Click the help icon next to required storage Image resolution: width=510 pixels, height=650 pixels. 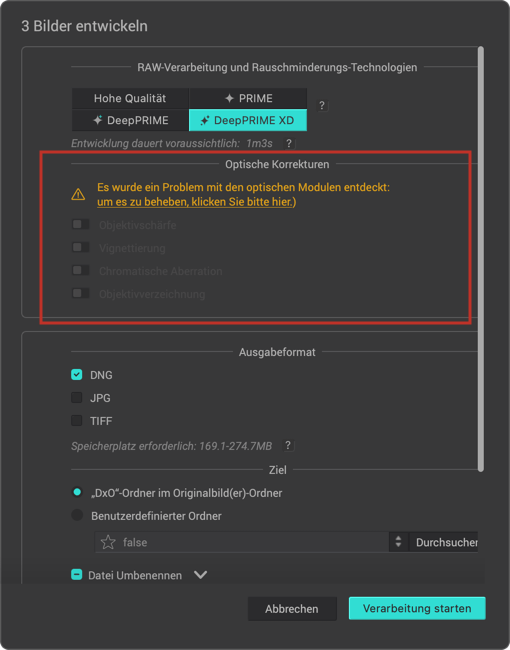pyautogui.click(x=288, y=446)
